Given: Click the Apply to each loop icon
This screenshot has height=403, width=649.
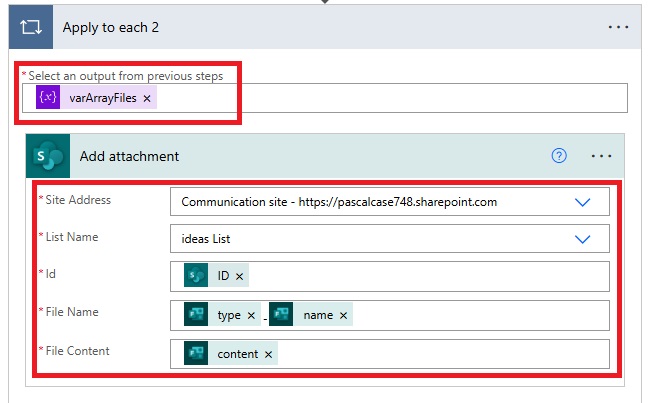Looking at the screenshot, I should [x=30, y=26].
